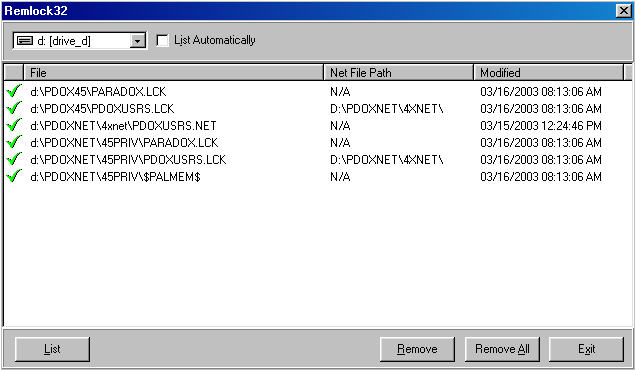Click N/A net path of 45PRIV\PARADOX.LCK row
Viewport: 635px width, 370px height.
[x=340, y=142]
